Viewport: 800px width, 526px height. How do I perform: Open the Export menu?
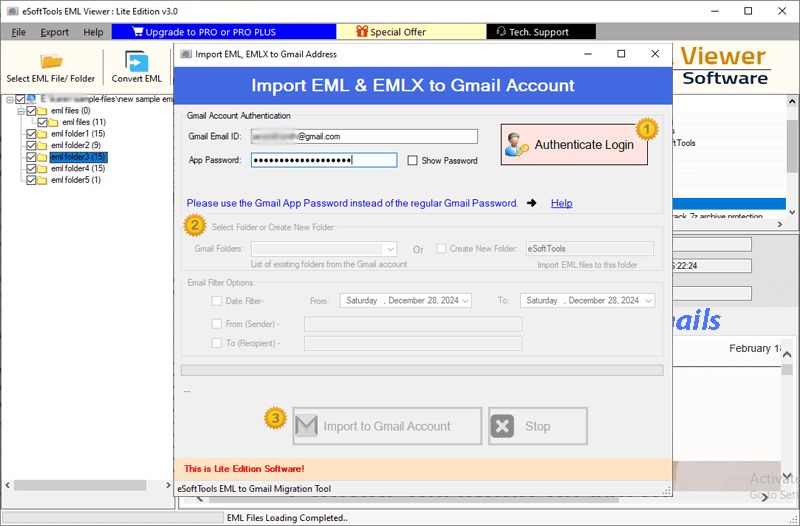tap(55, 32)
